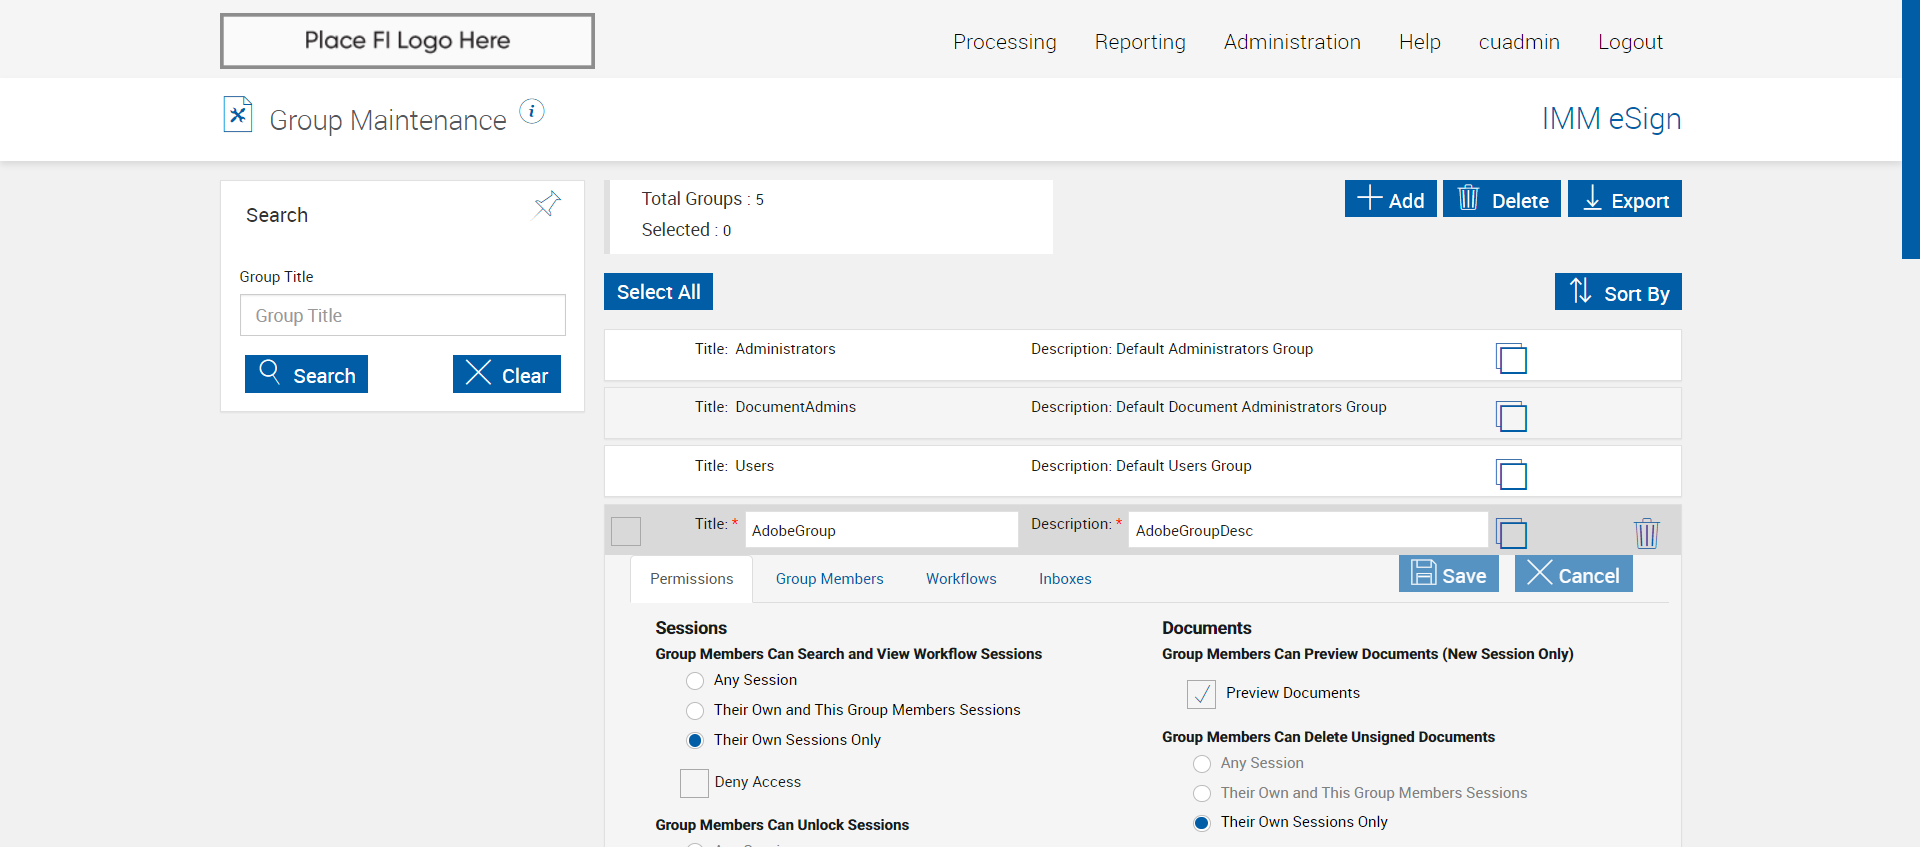Screen dimensions: 1920x847
Task: Open the Sort By dropdown
Action: click(1618, 292)
